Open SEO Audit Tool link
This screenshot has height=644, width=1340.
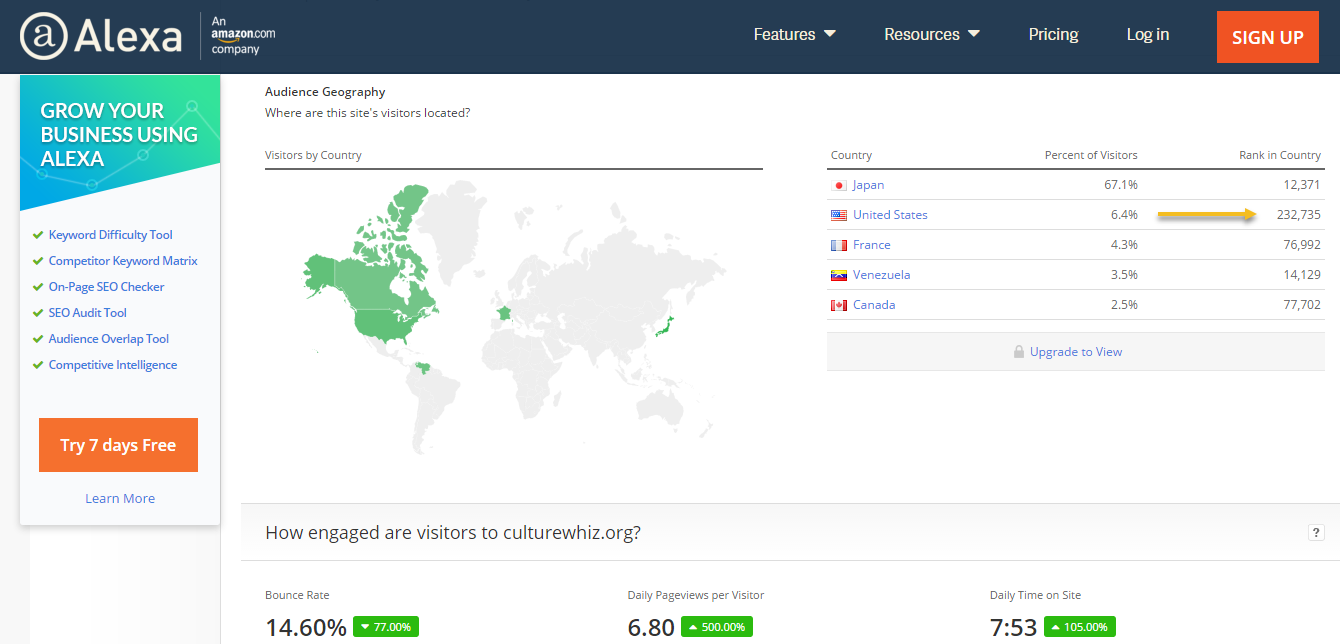tap(88, 313)
